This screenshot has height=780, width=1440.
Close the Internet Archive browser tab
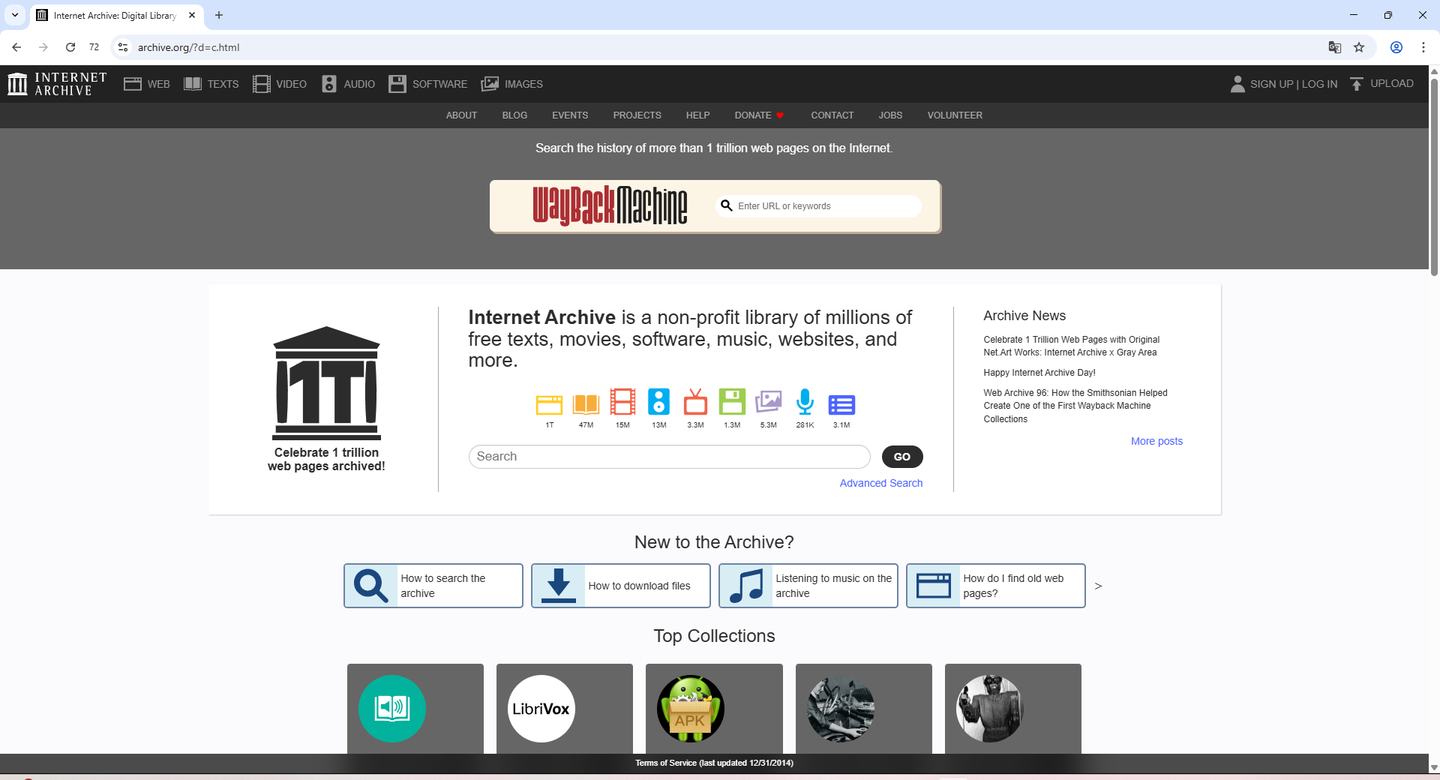[192, 15]
